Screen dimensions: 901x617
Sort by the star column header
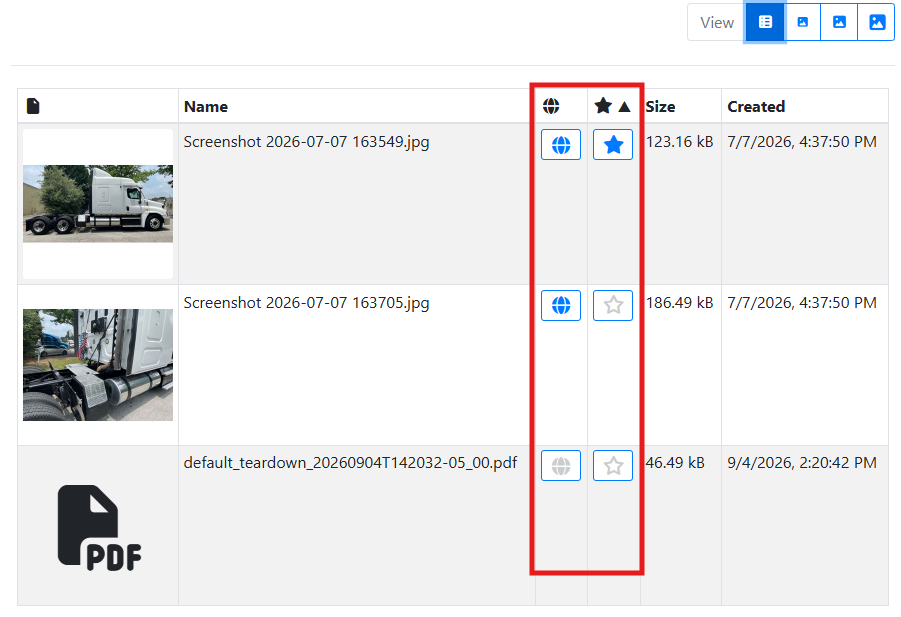point(603,106)
